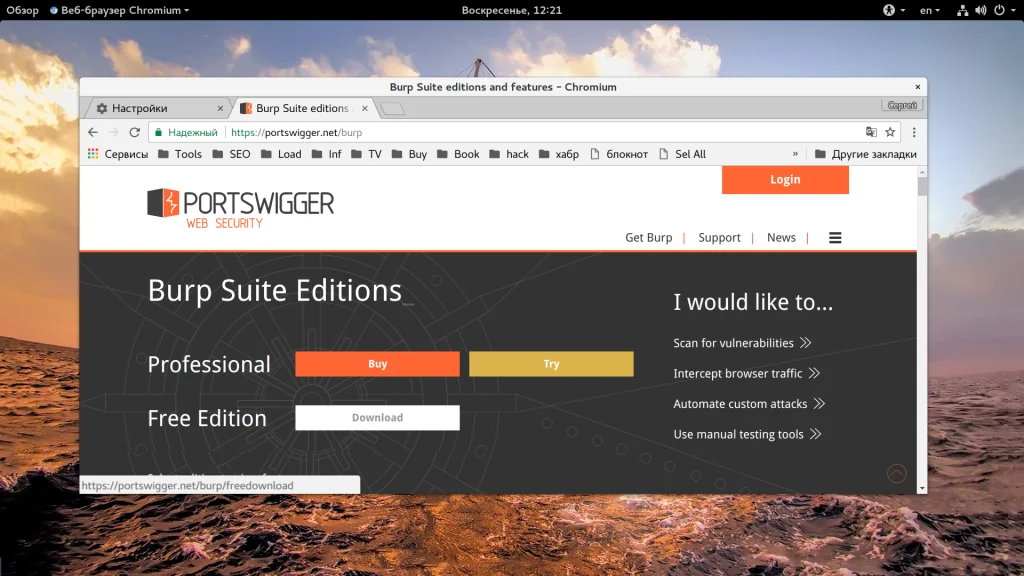This screenshot has width=1024, height=576.
Task: Open the Sel All bookmarklet
Action: (682, 154)
